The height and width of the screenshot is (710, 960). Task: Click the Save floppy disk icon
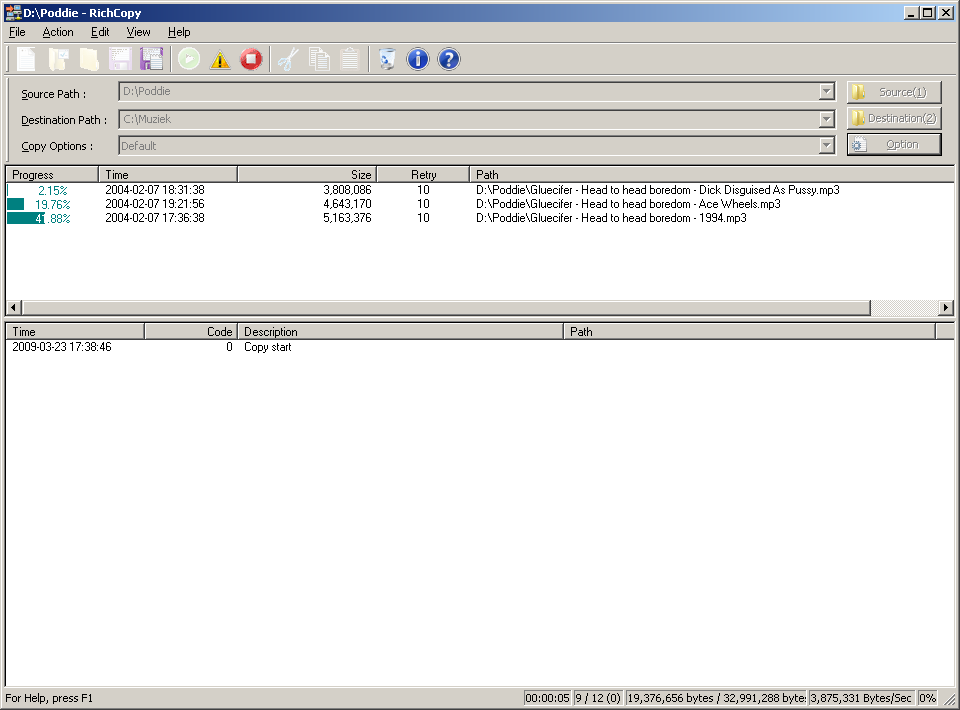[120, 59]
